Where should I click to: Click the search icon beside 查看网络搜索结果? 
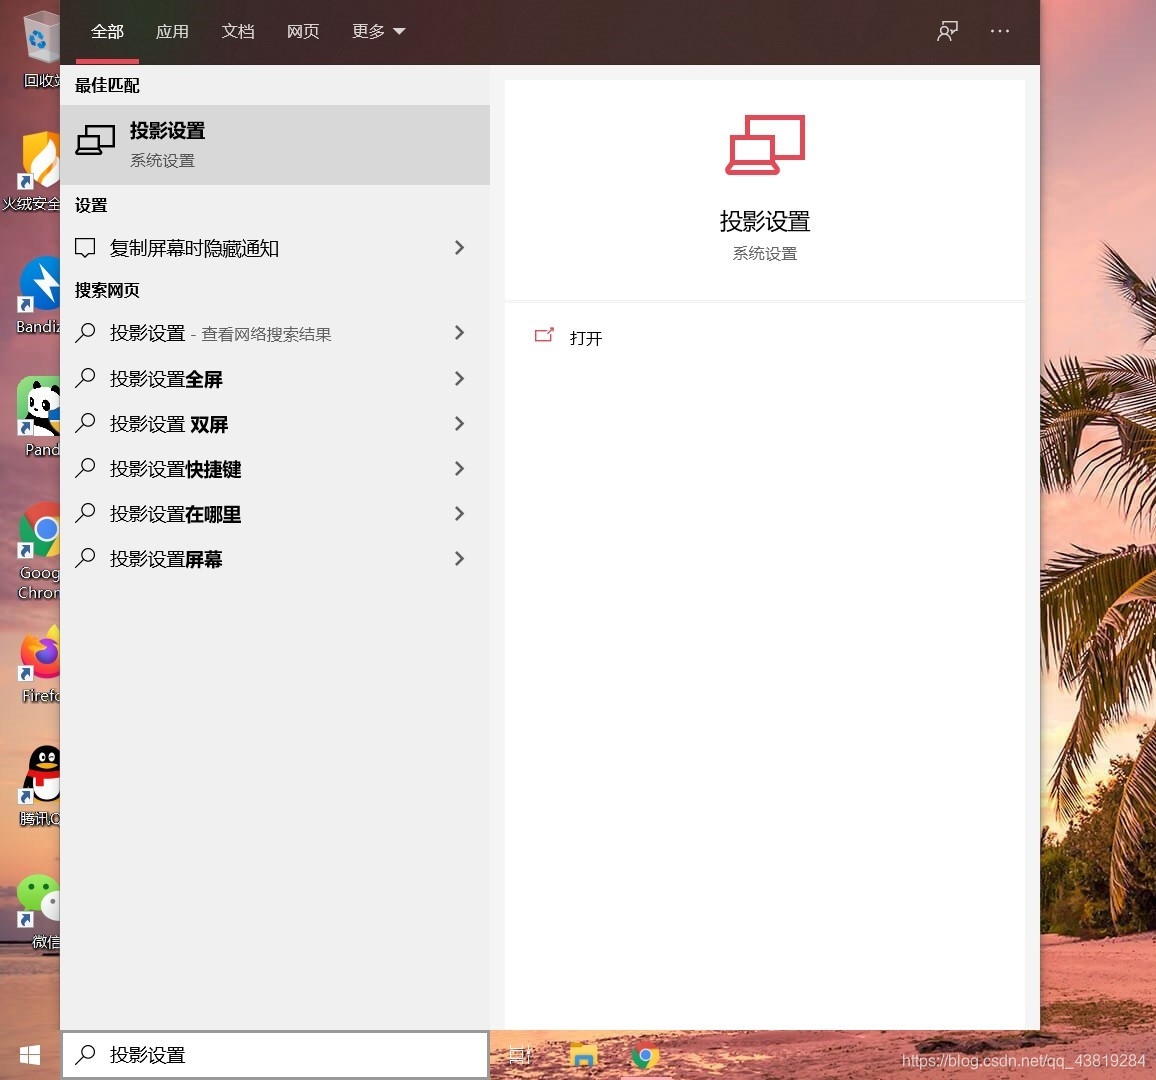point(86,332)
